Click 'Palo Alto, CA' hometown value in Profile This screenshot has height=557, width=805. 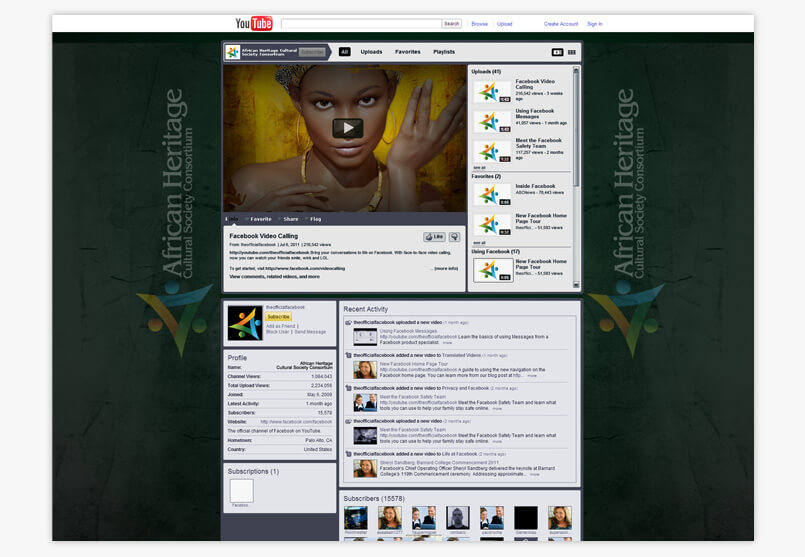[319, 440]
